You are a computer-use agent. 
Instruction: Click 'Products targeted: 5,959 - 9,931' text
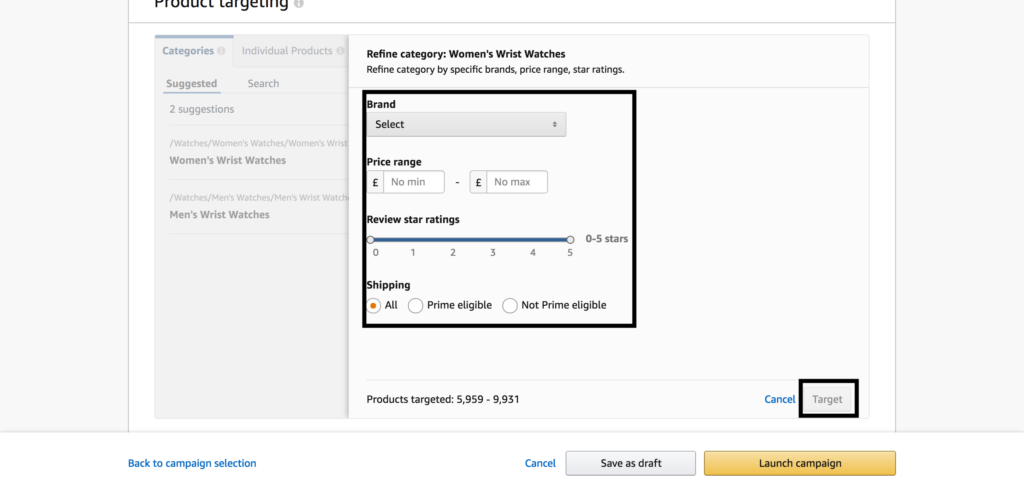click(x=443, y=399)
